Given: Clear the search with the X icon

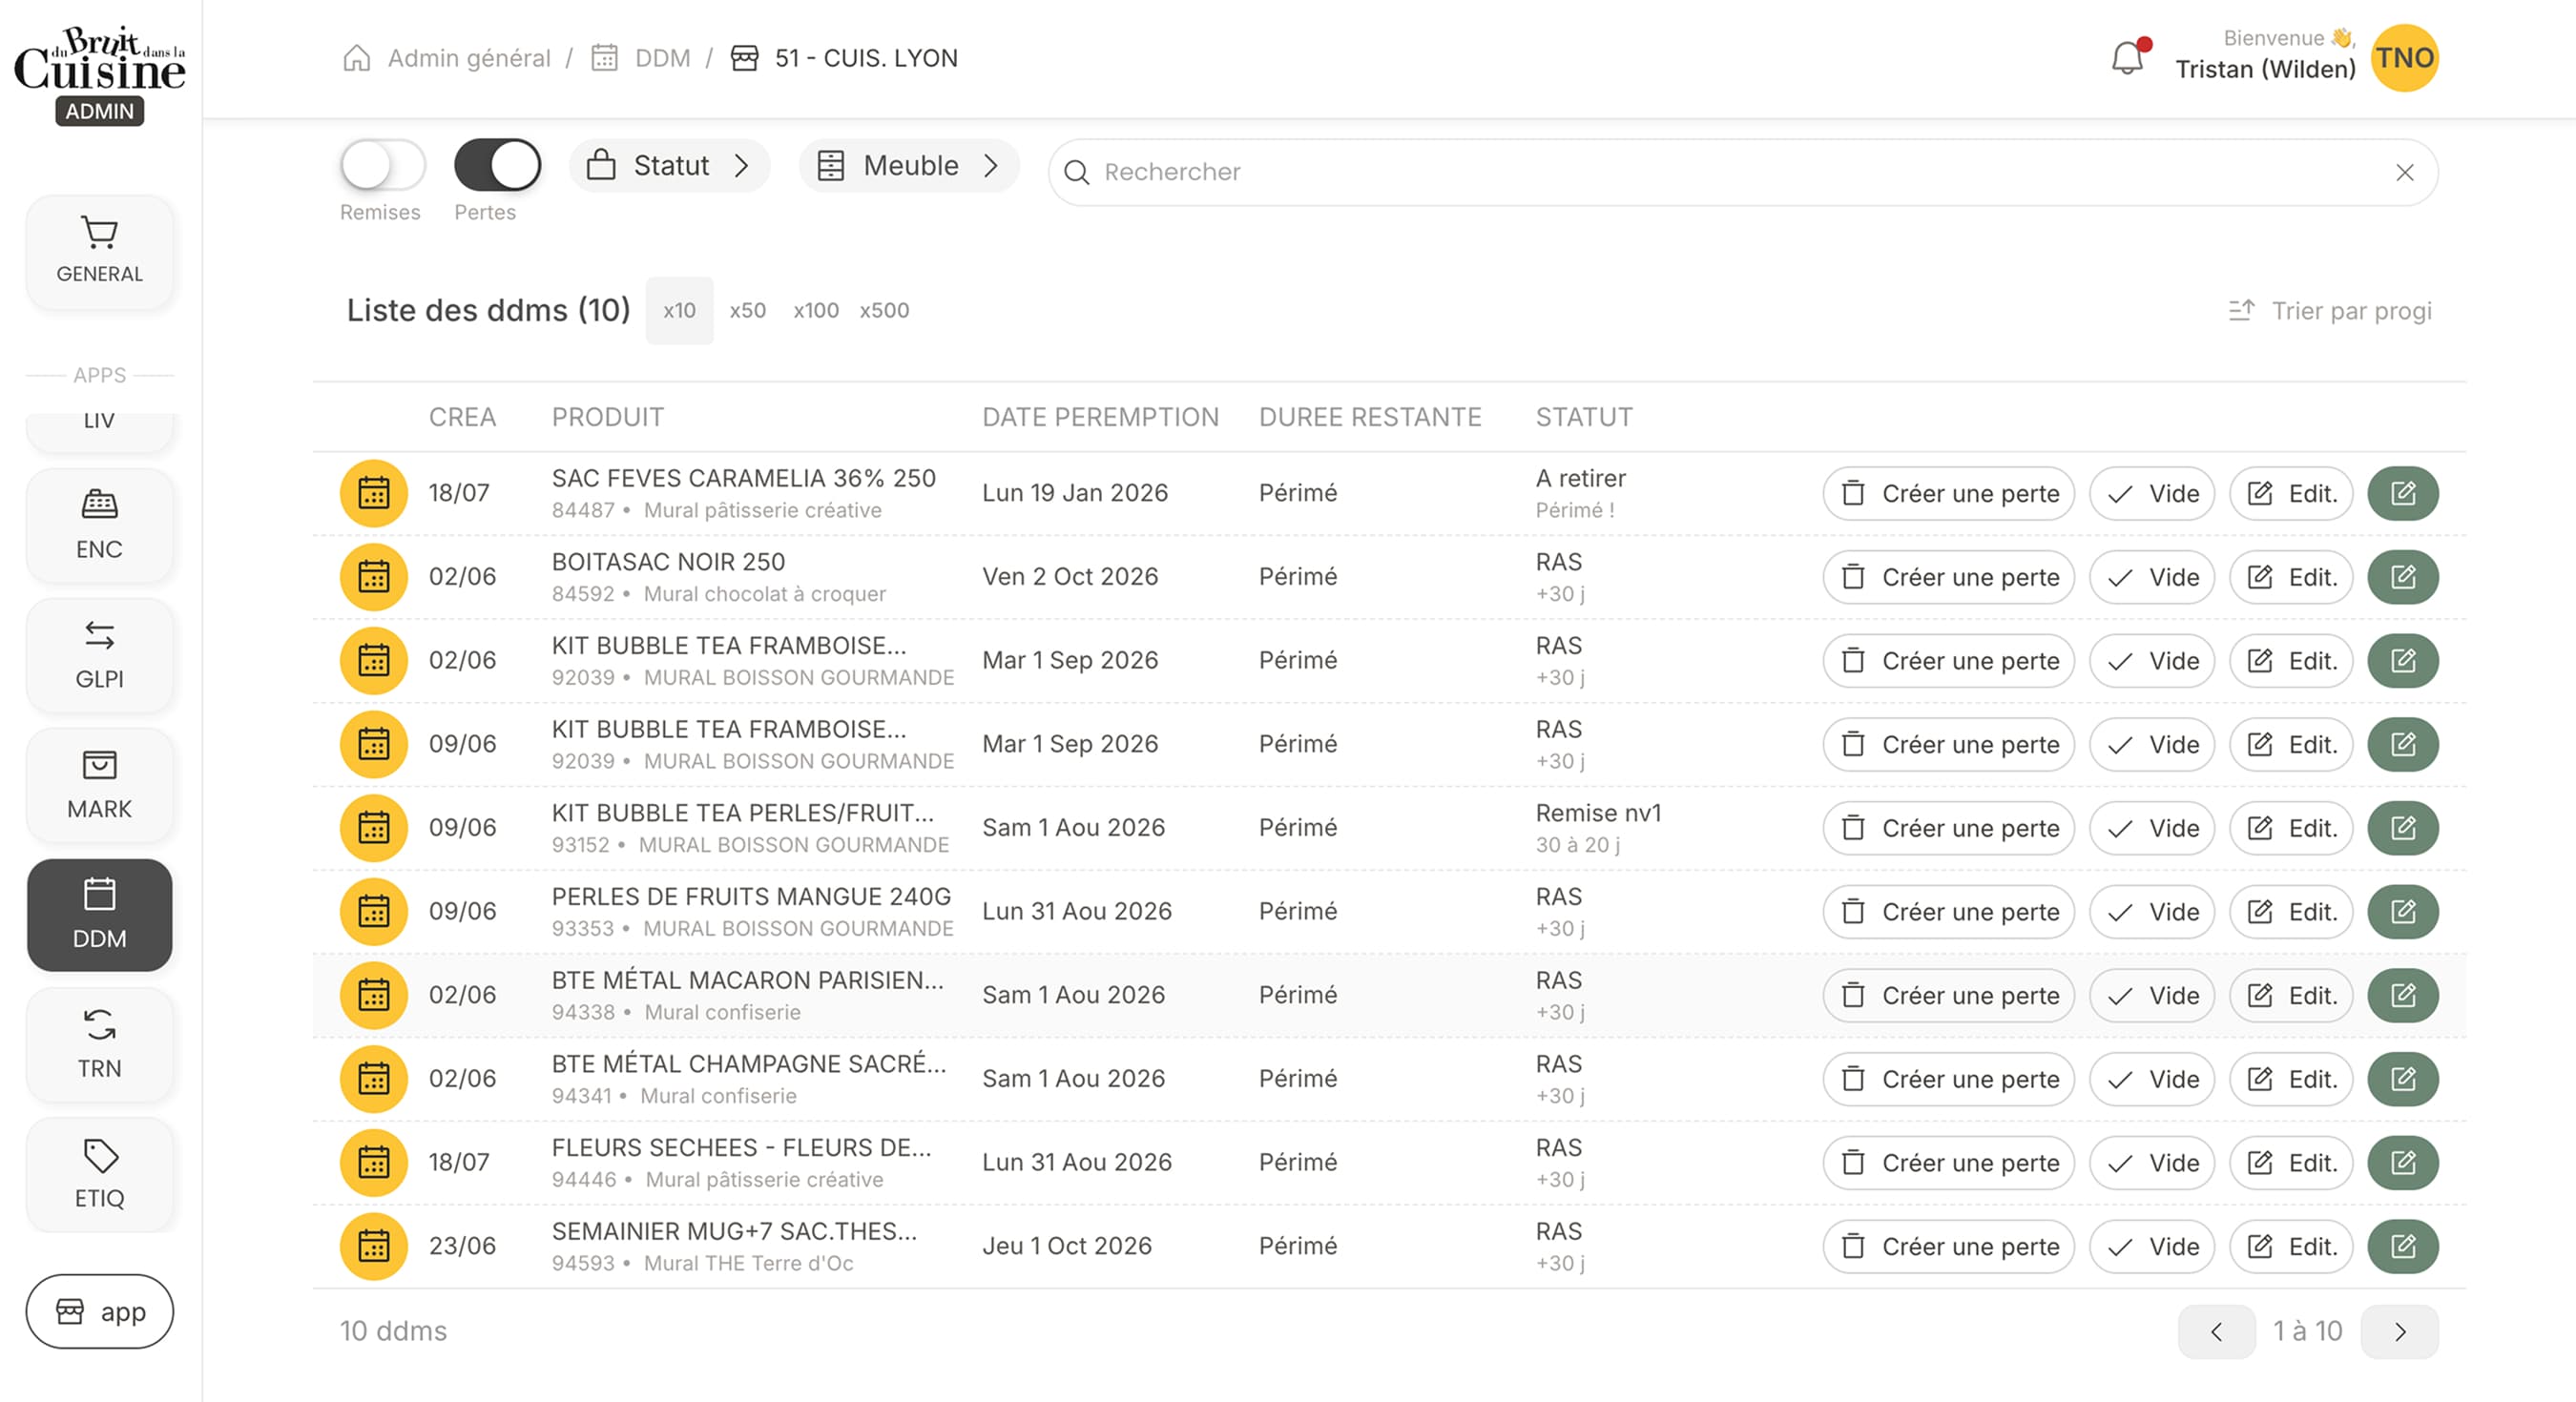Looking at the screenshot, I should click(x=2405, y=172).
